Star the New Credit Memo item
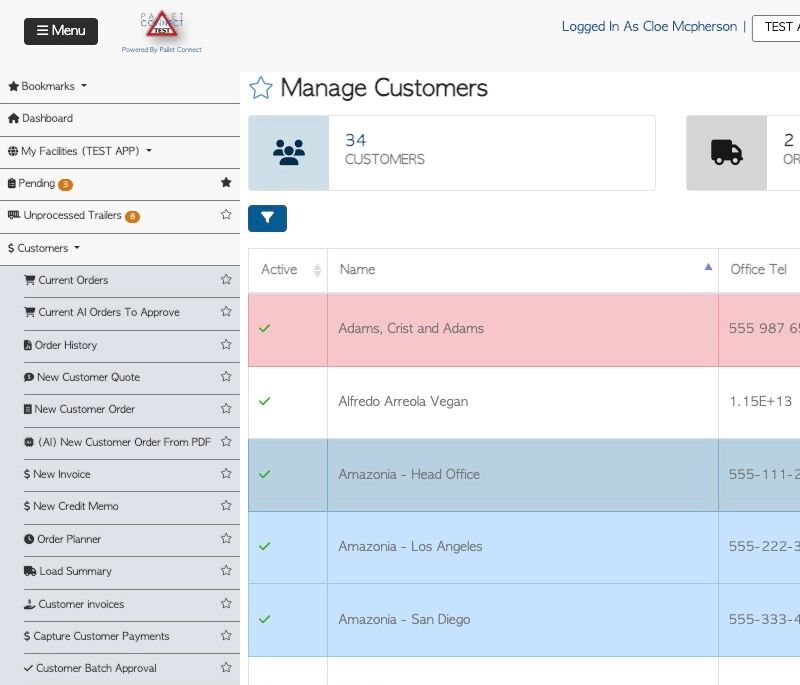The image size is (800, 685). [226, 505]
